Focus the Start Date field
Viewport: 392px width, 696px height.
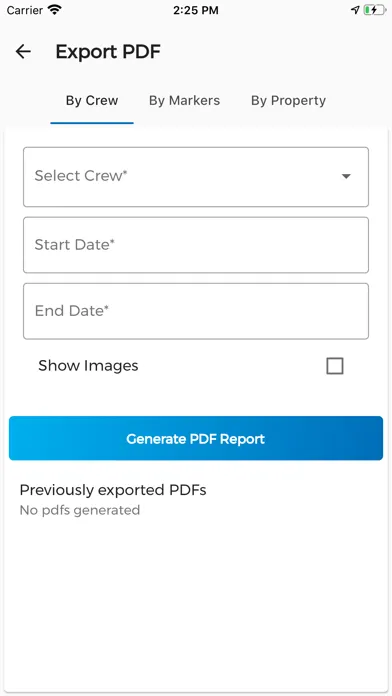pyautogui.click(x=196, y=245)
